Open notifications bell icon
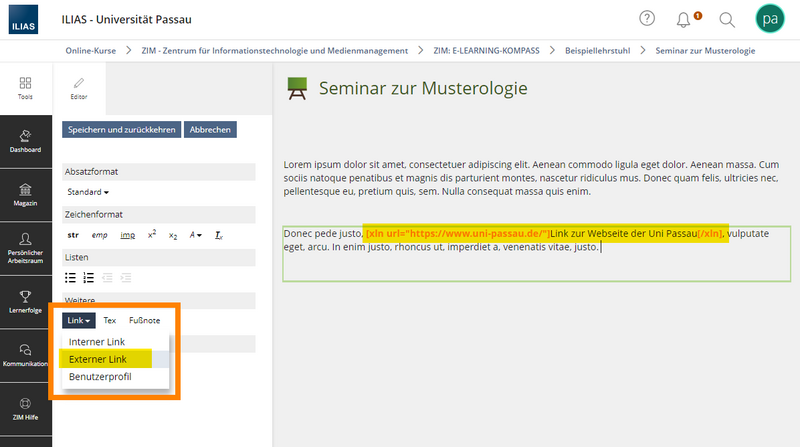 pos(684,20)
